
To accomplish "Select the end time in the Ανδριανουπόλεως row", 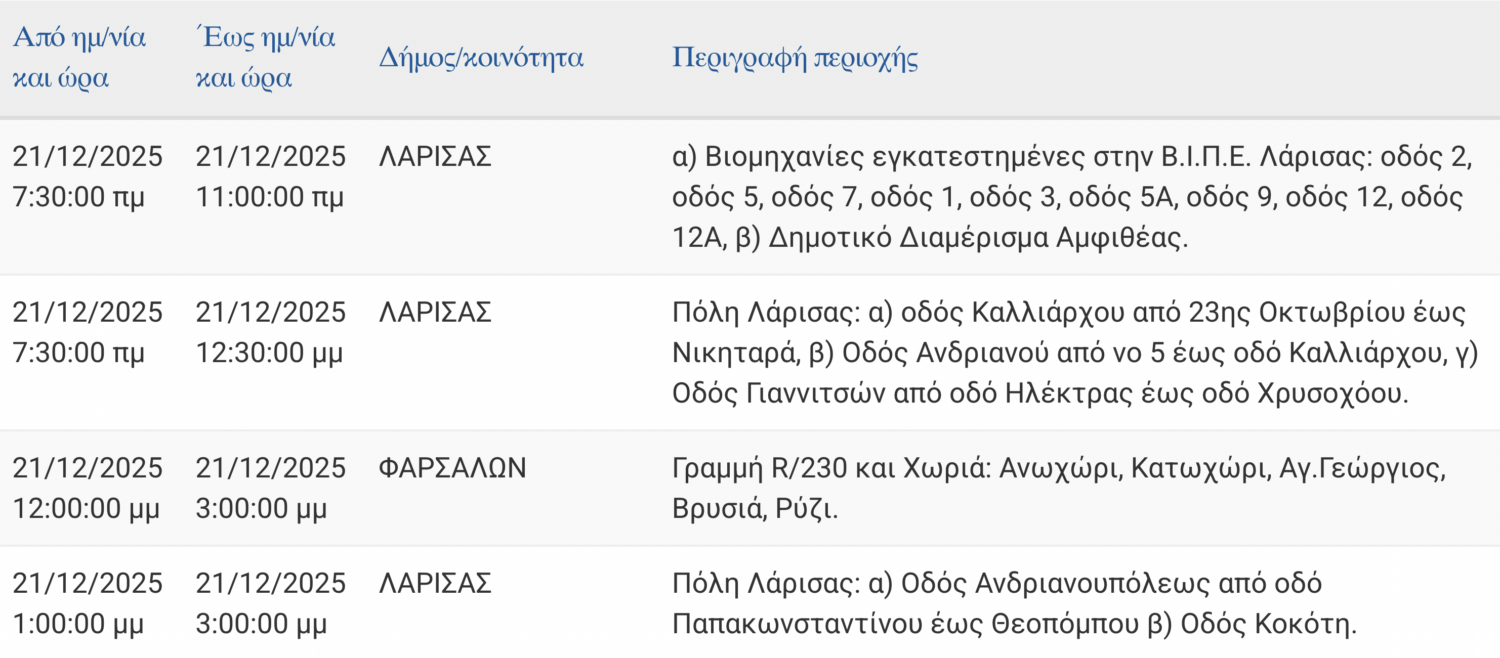I will (270, 604).
